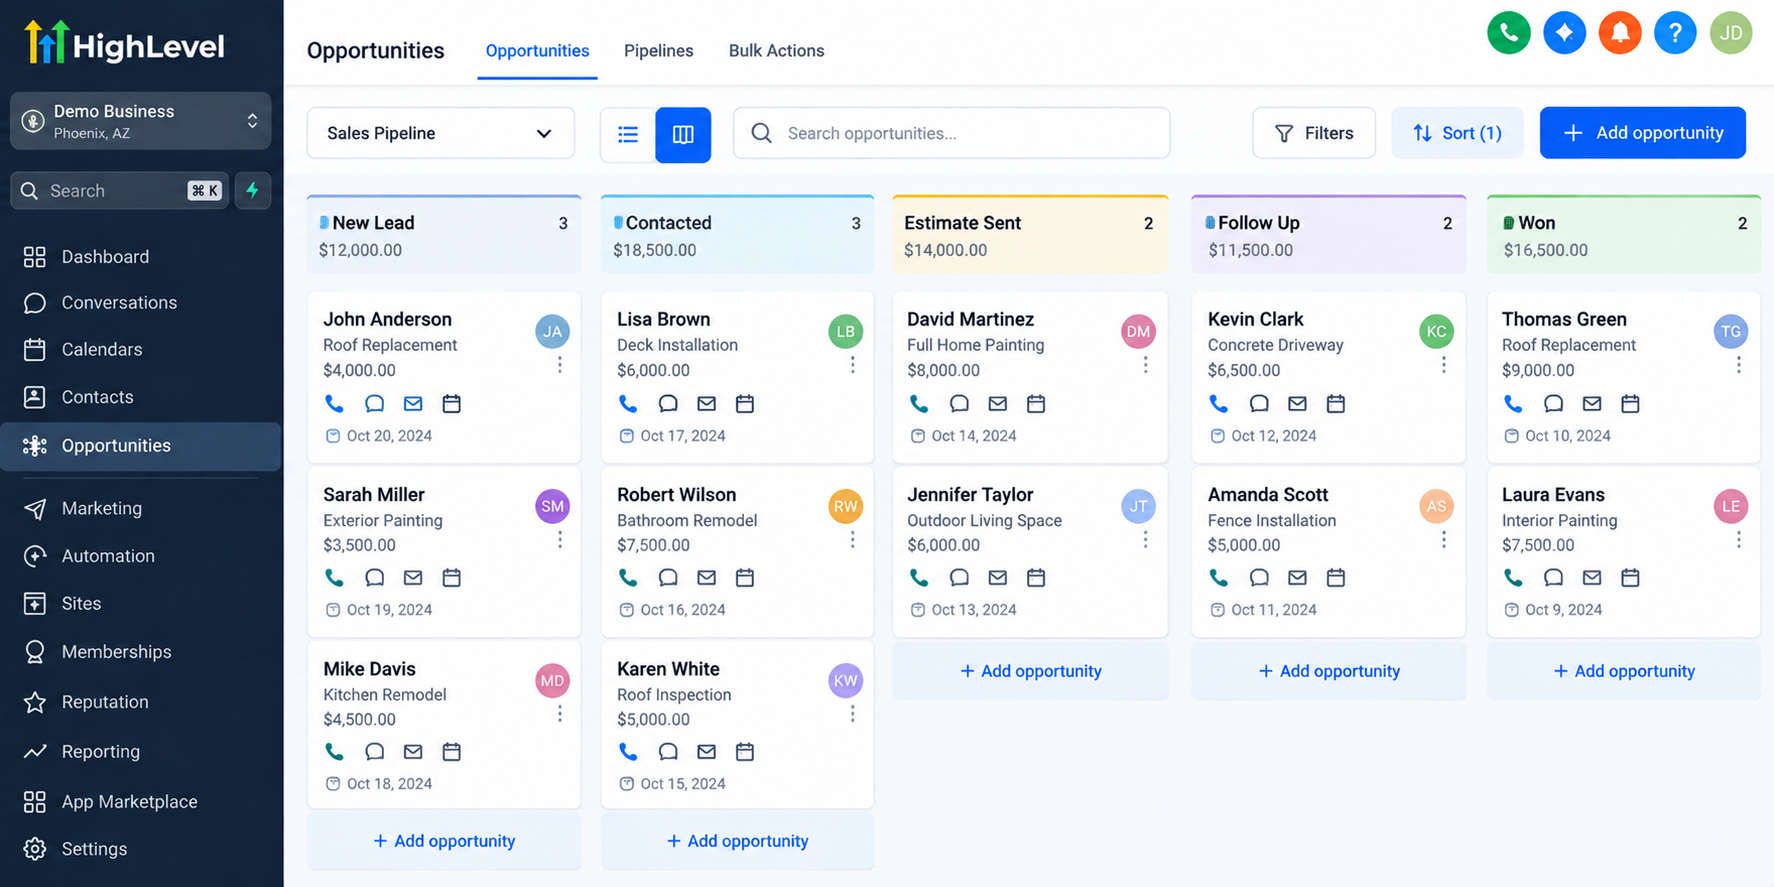This screenshot has height=887, width=1774.
Task: Open the blue AI sparkle assistant icon
Action: (1564, 33)
